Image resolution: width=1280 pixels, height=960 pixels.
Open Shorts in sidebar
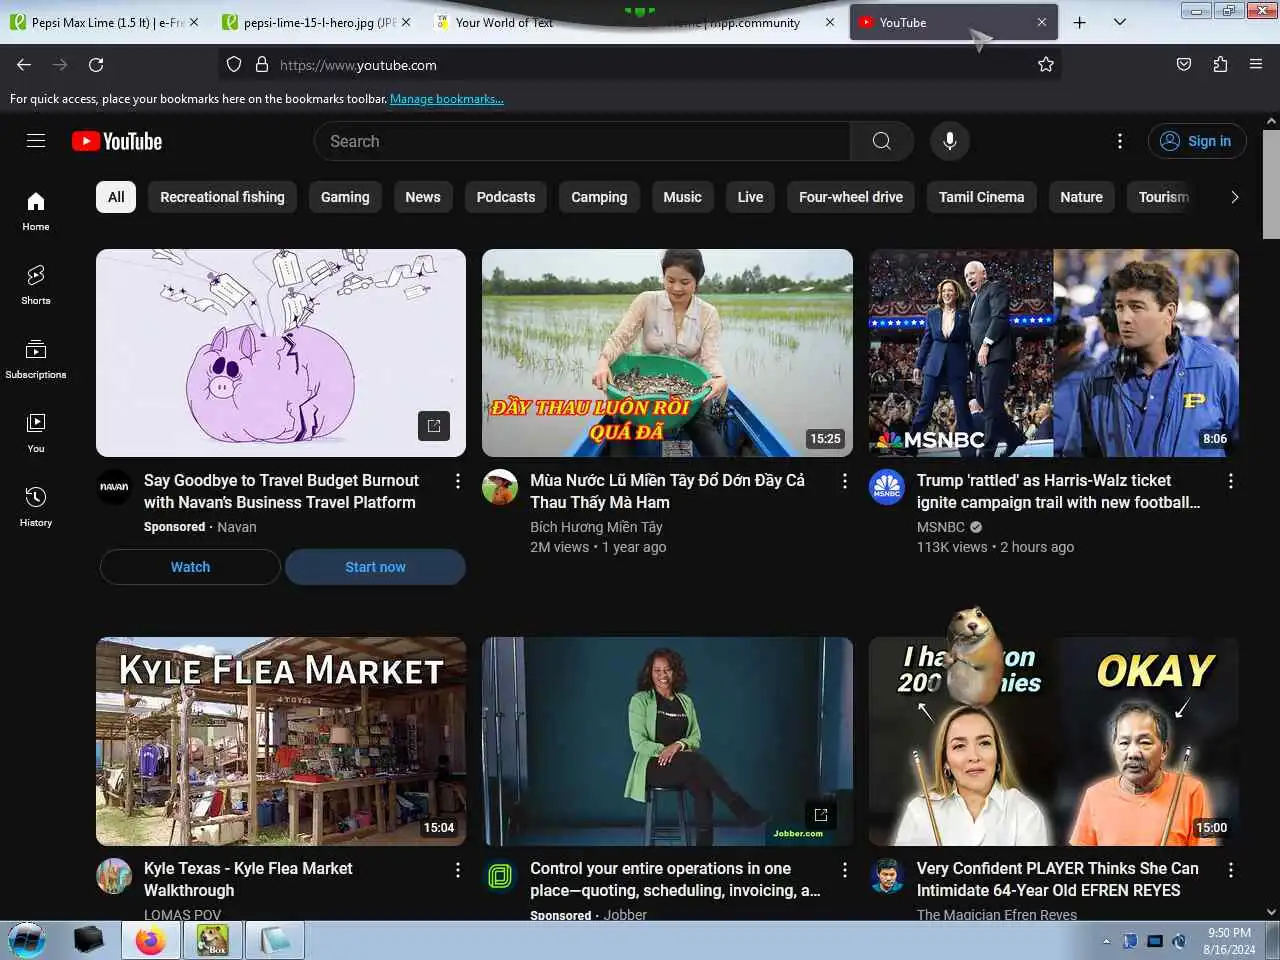pos(36,285)
